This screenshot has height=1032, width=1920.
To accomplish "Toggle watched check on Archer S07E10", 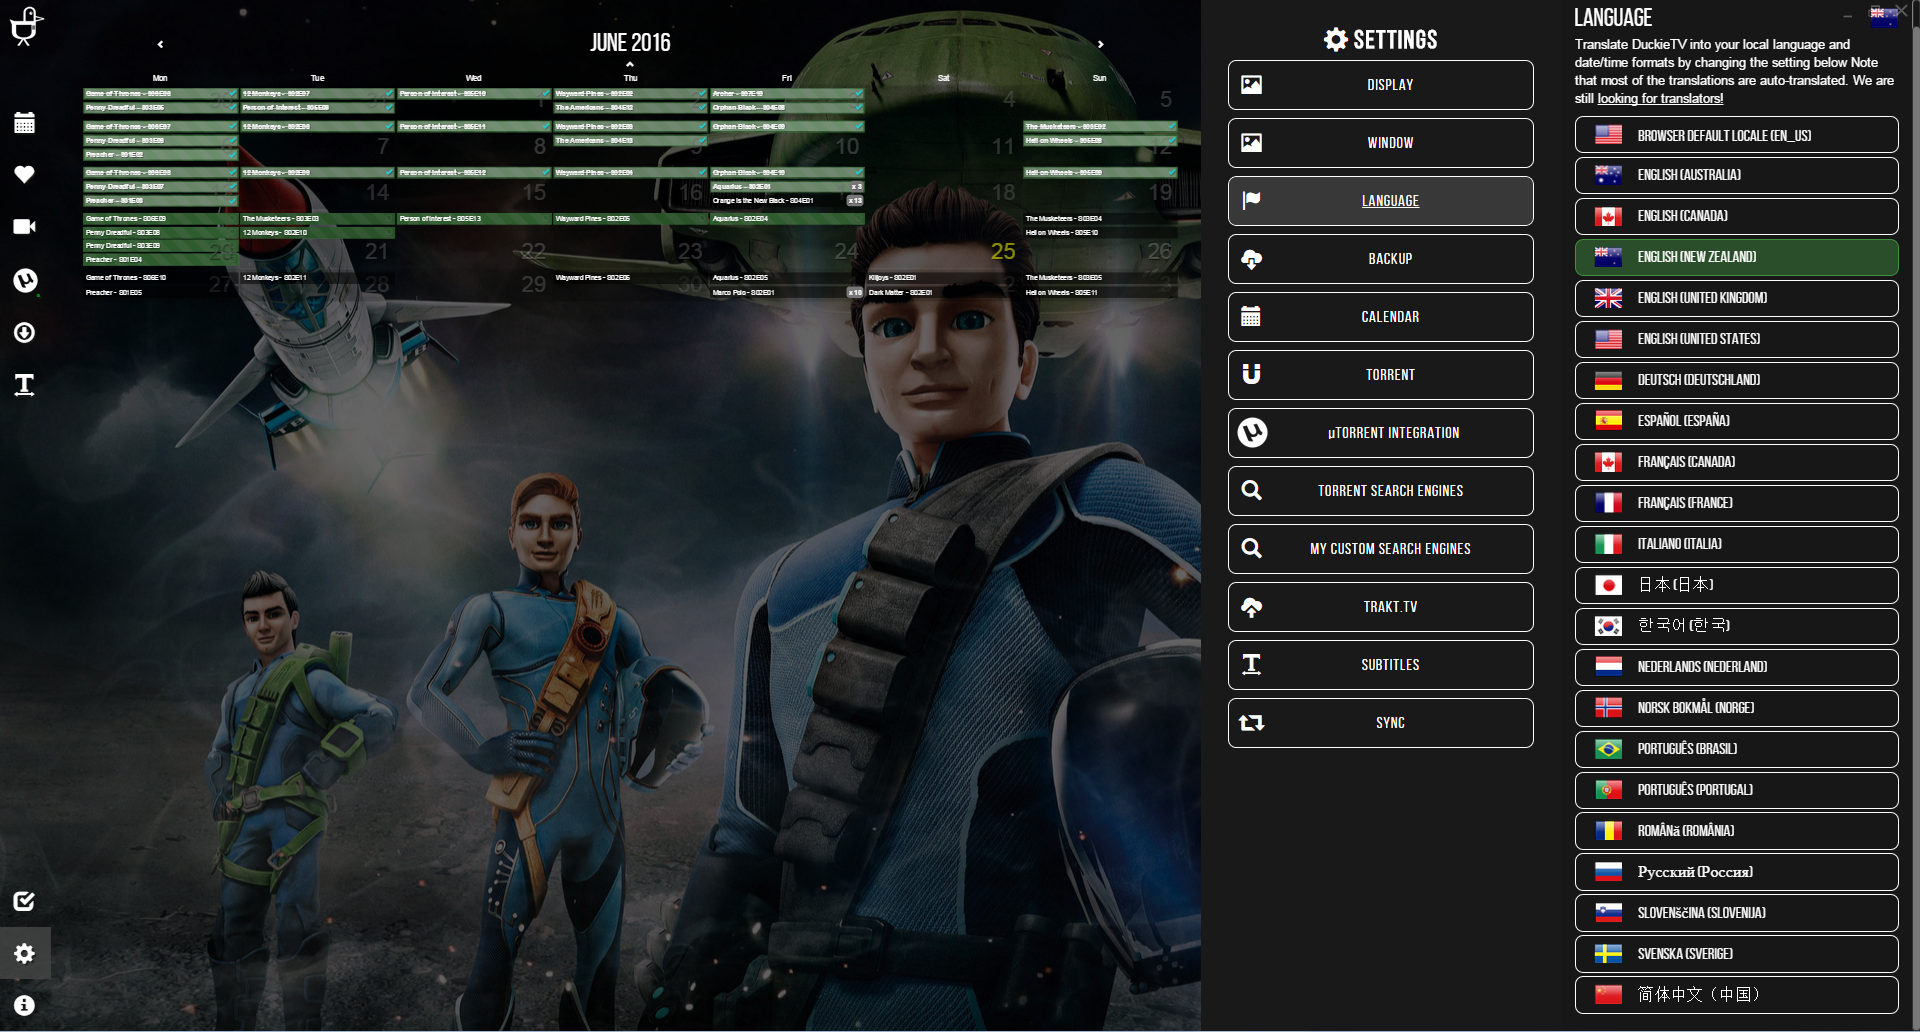I will (858, 94).
